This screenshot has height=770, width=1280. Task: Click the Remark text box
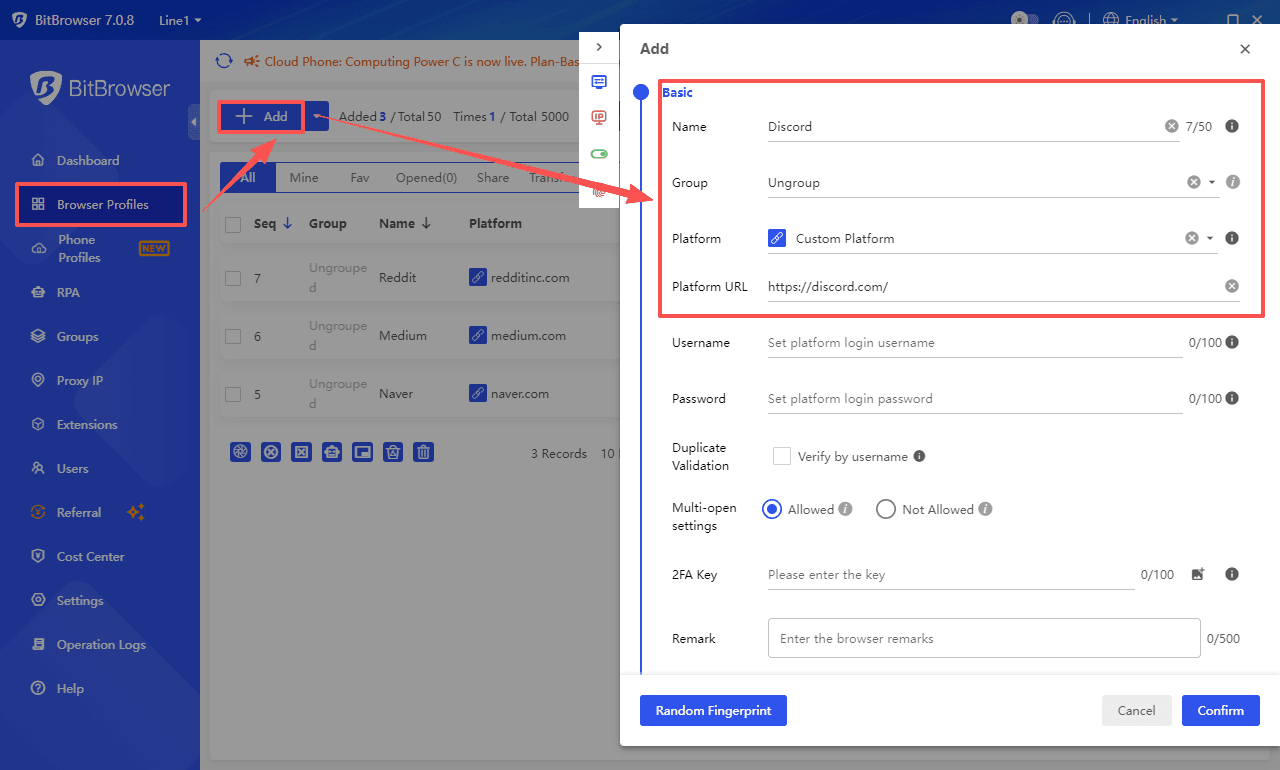983,638
